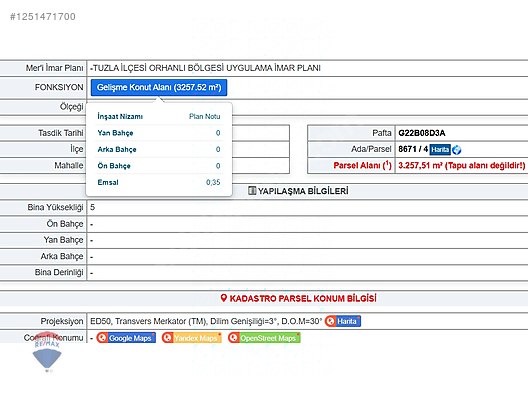Select the Emsal value 0,35
Screen dimensions: 528x396
point(213,183)
